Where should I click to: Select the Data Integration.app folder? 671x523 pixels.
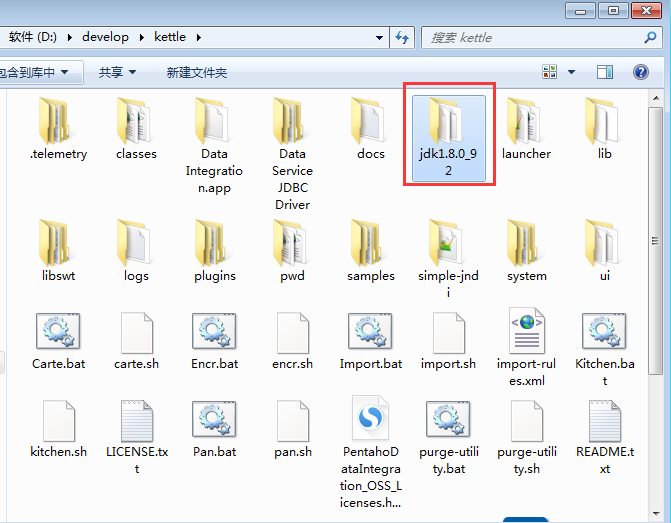click(x=214, y=146)
